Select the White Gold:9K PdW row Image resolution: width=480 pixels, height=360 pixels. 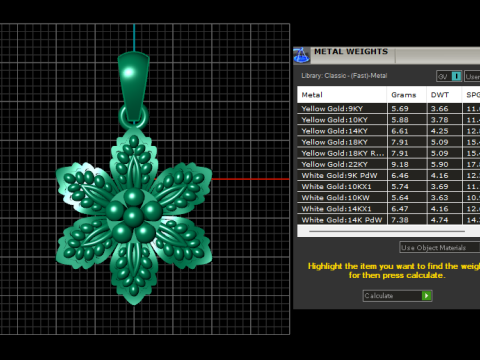[x=389, y=175]
